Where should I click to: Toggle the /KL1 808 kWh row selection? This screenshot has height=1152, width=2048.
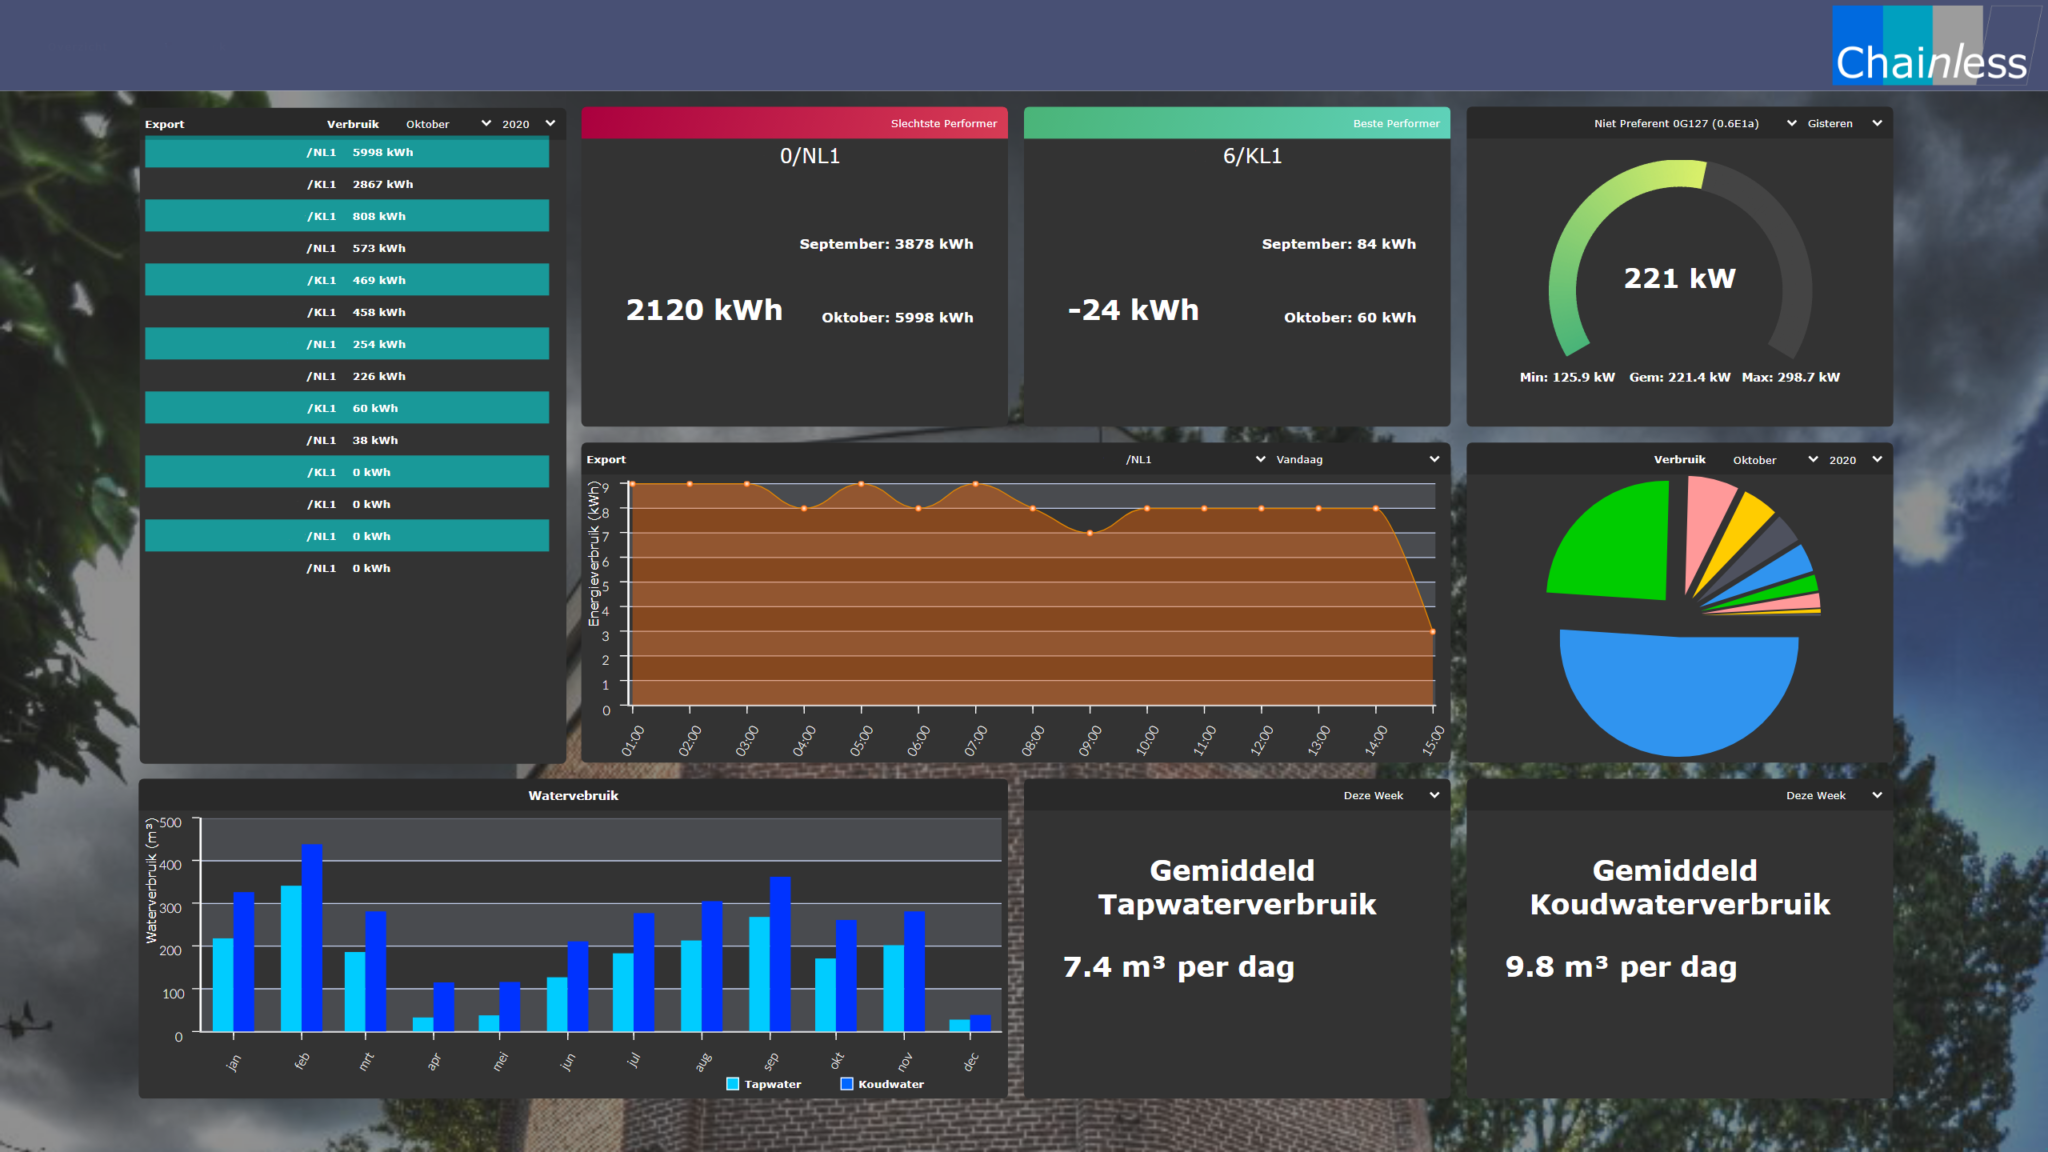point(346,215)
